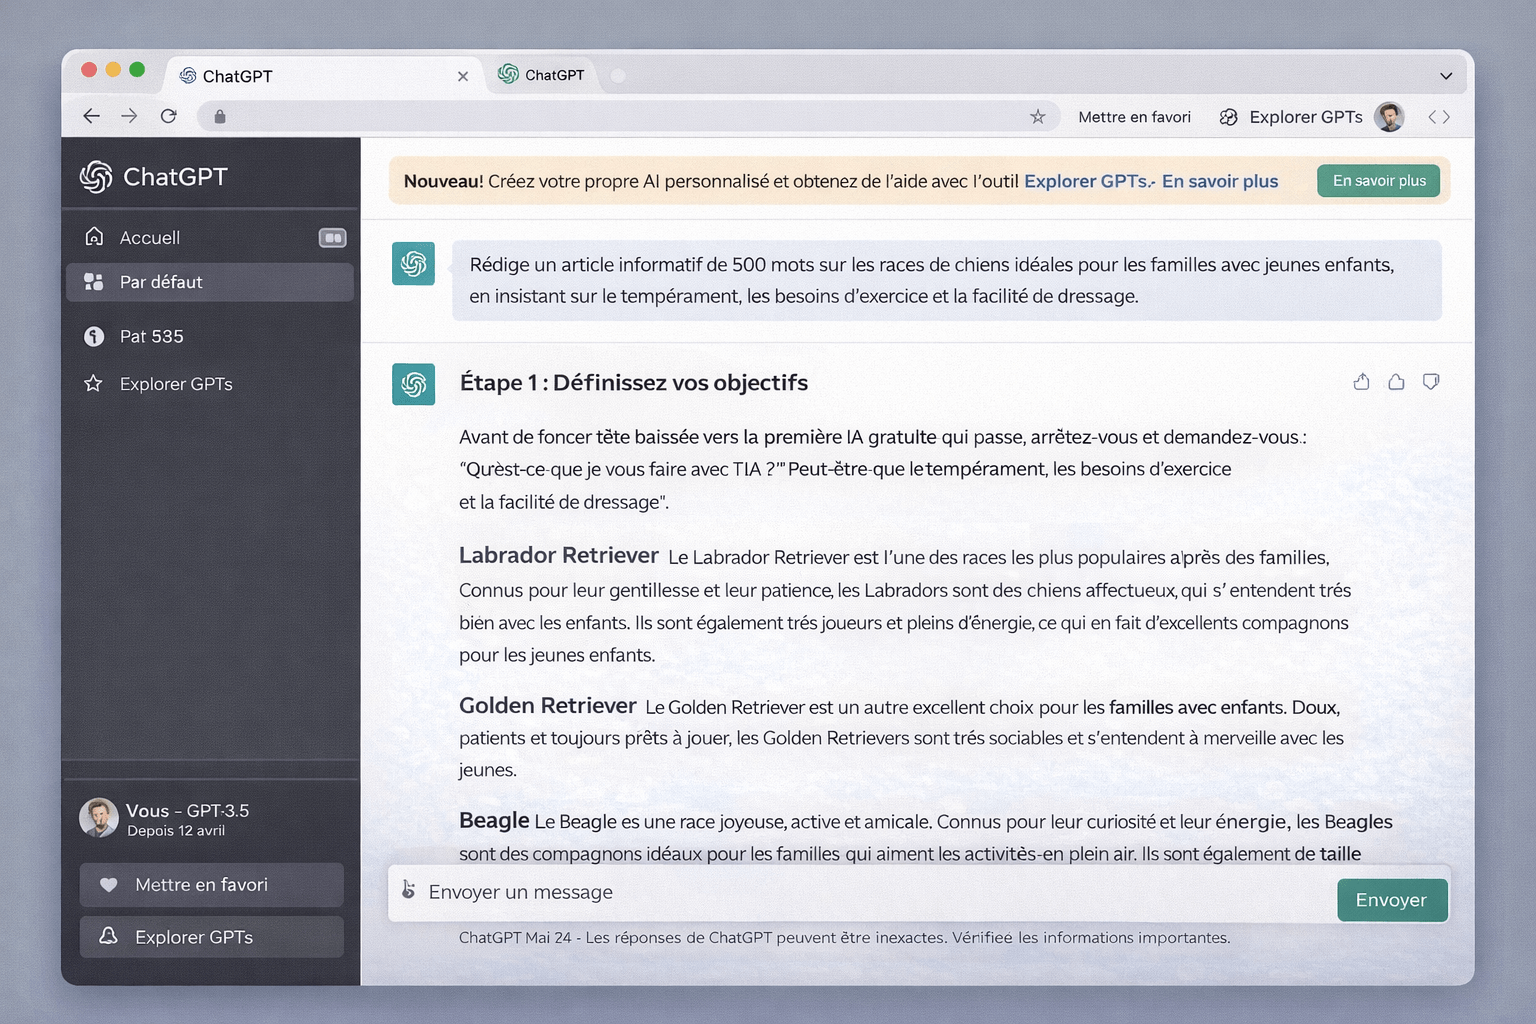Viewport: 1536px width, 1024px height.
Task: Follow the Explorer GPTs link in banner
Action: (x=1086, y=182)
